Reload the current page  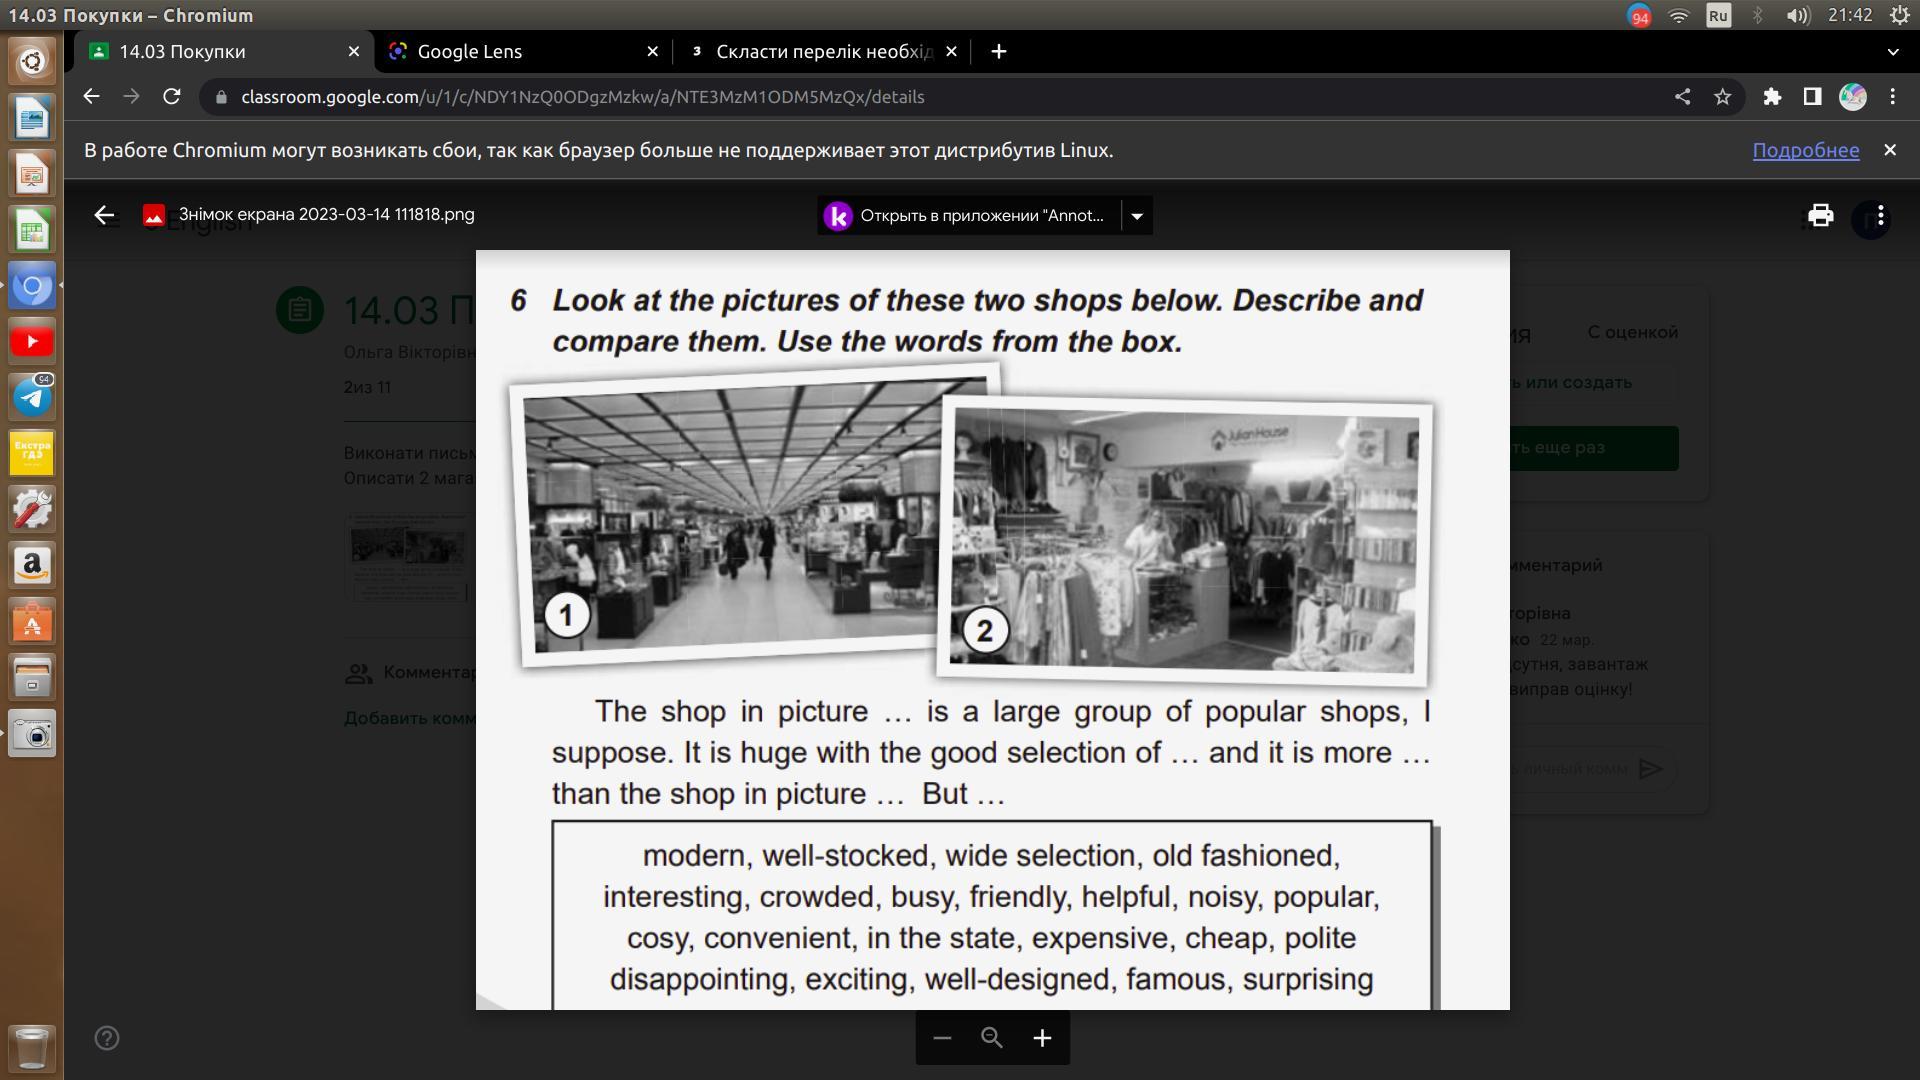pyautogui.click(x=172, y=97)
